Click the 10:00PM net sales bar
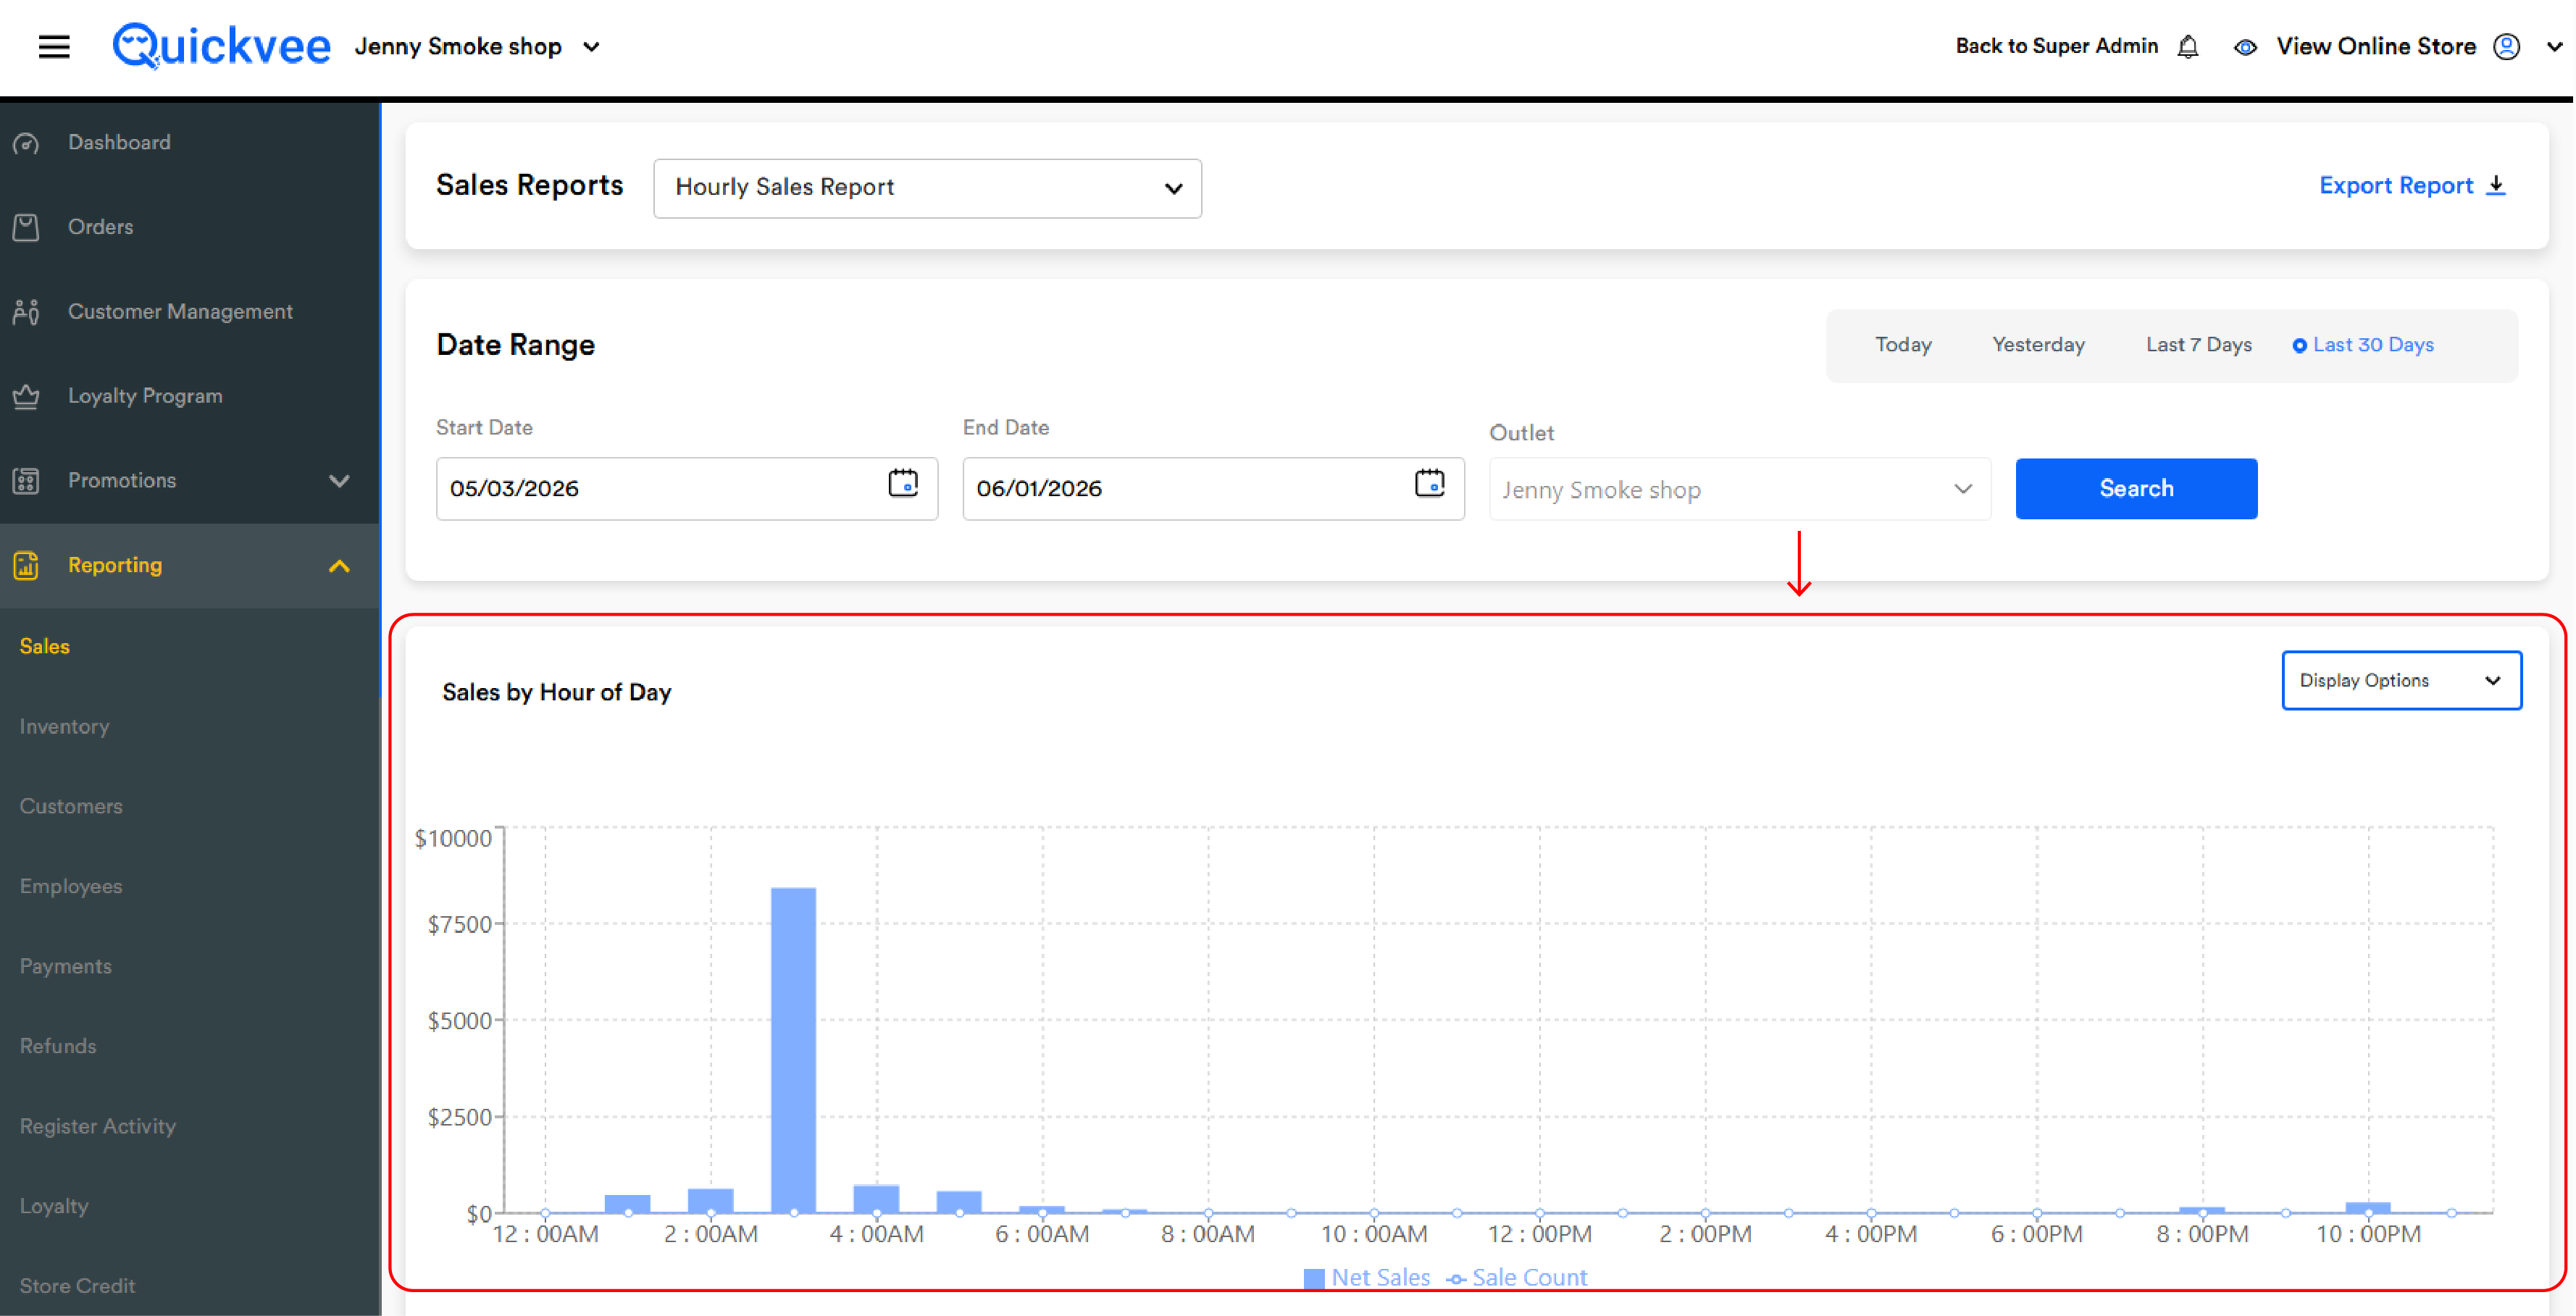 click(x=2367, y=1207)
